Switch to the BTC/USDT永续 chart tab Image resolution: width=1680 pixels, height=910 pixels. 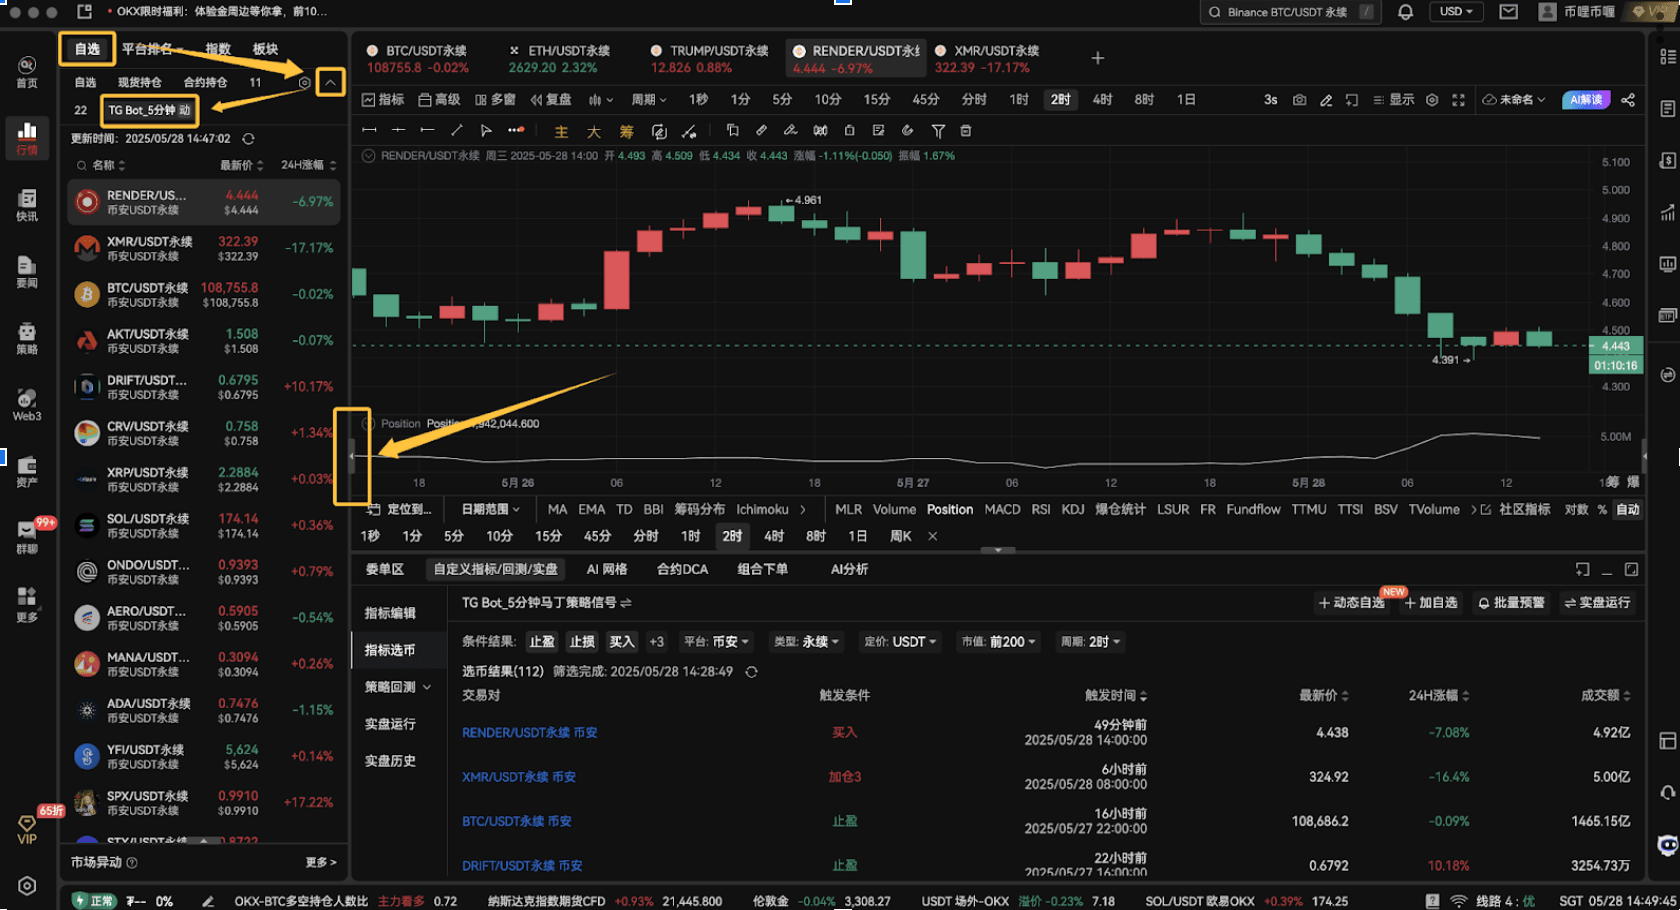(x=418, y=59)
